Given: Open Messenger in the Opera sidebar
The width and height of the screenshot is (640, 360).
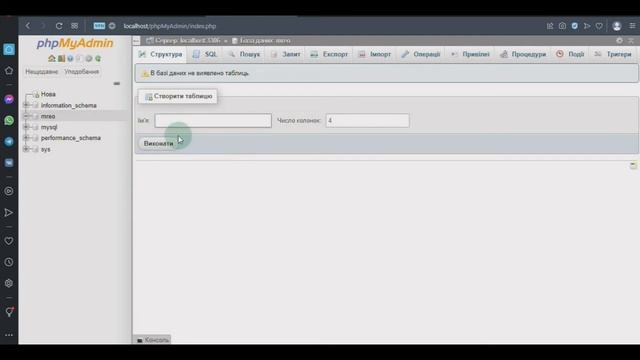Looking at the screenshot, I should (x=9, y=99).
